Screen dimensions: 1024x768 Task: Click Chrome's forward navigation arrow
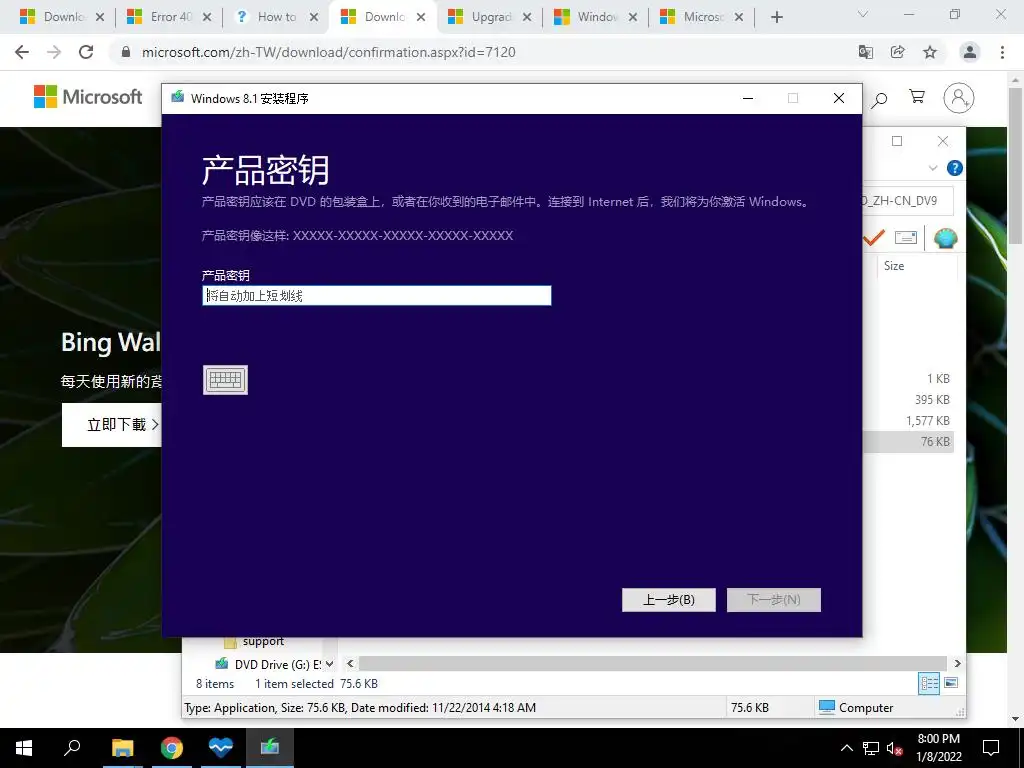(x=54, y=52)
